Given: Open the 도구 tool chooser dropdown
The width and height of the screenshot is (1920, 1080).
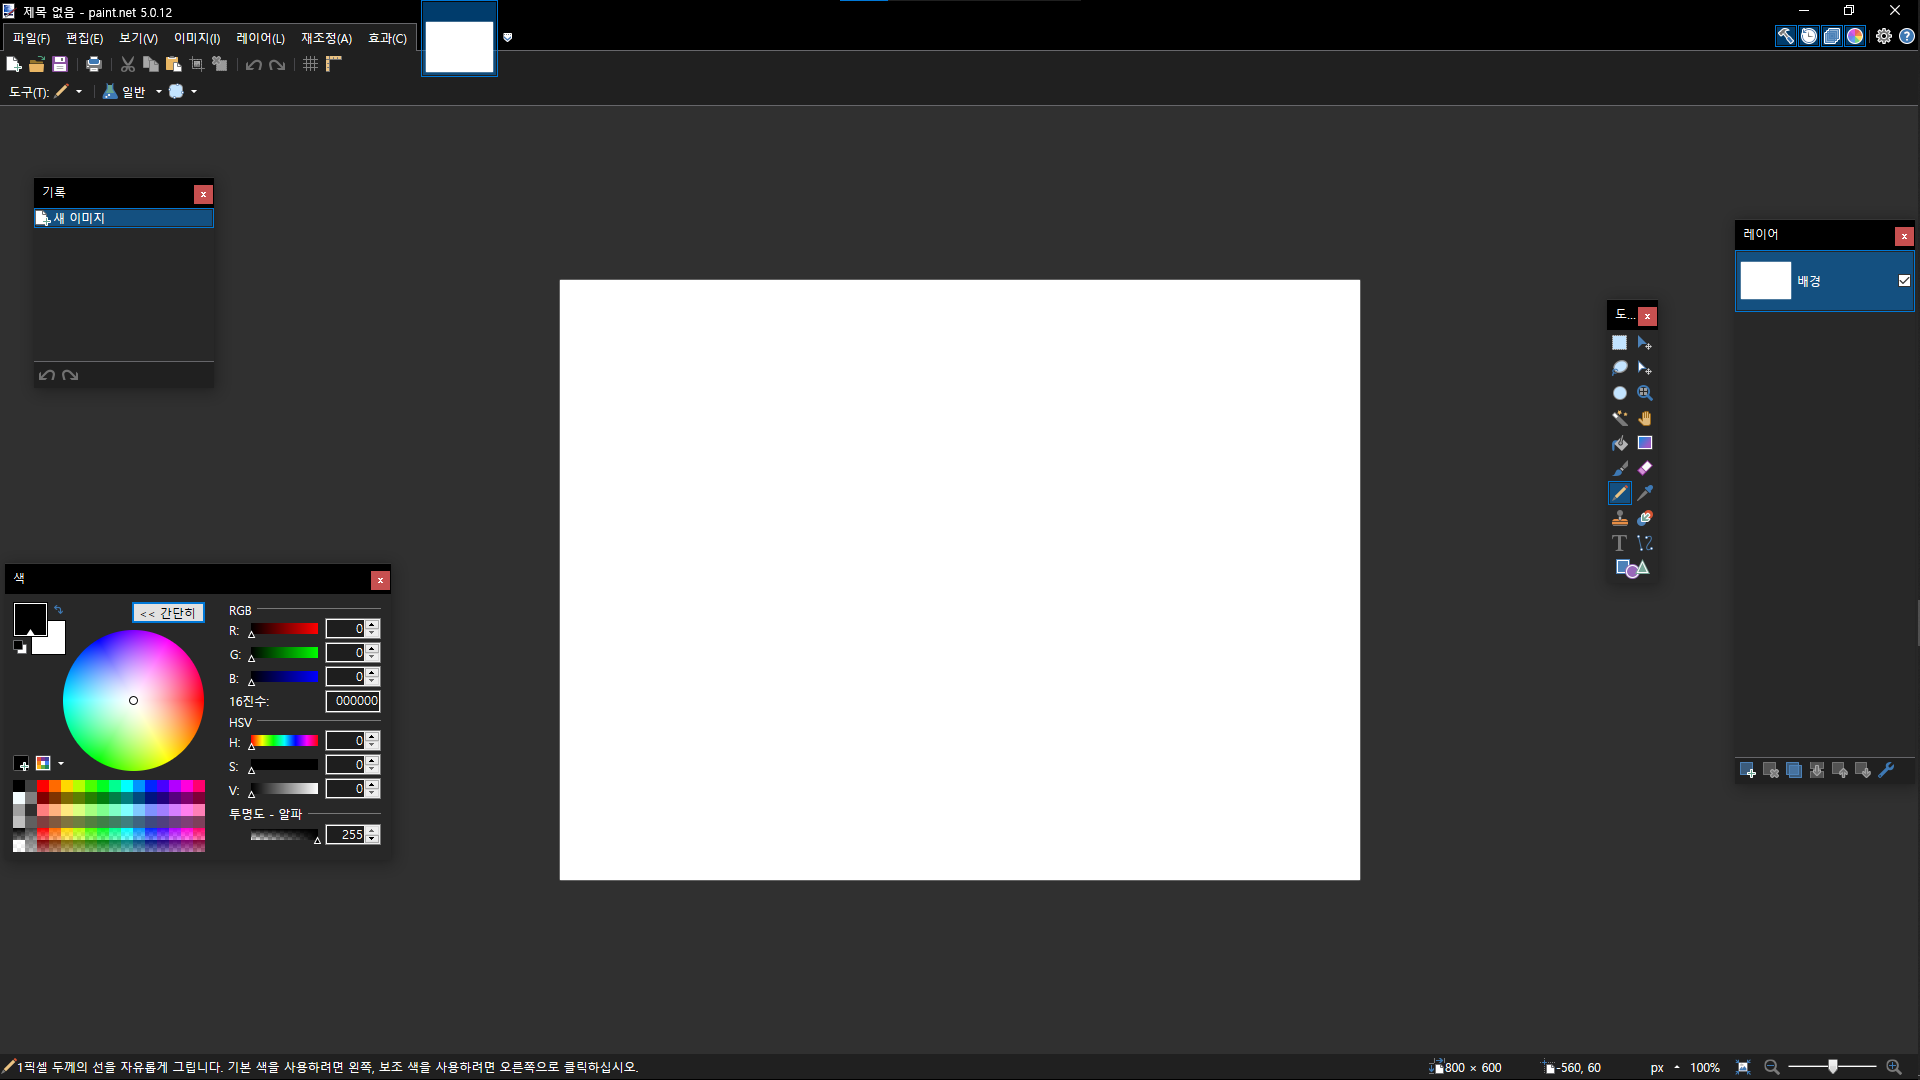Looking at the screenshot, I should (x=78, y=92).
